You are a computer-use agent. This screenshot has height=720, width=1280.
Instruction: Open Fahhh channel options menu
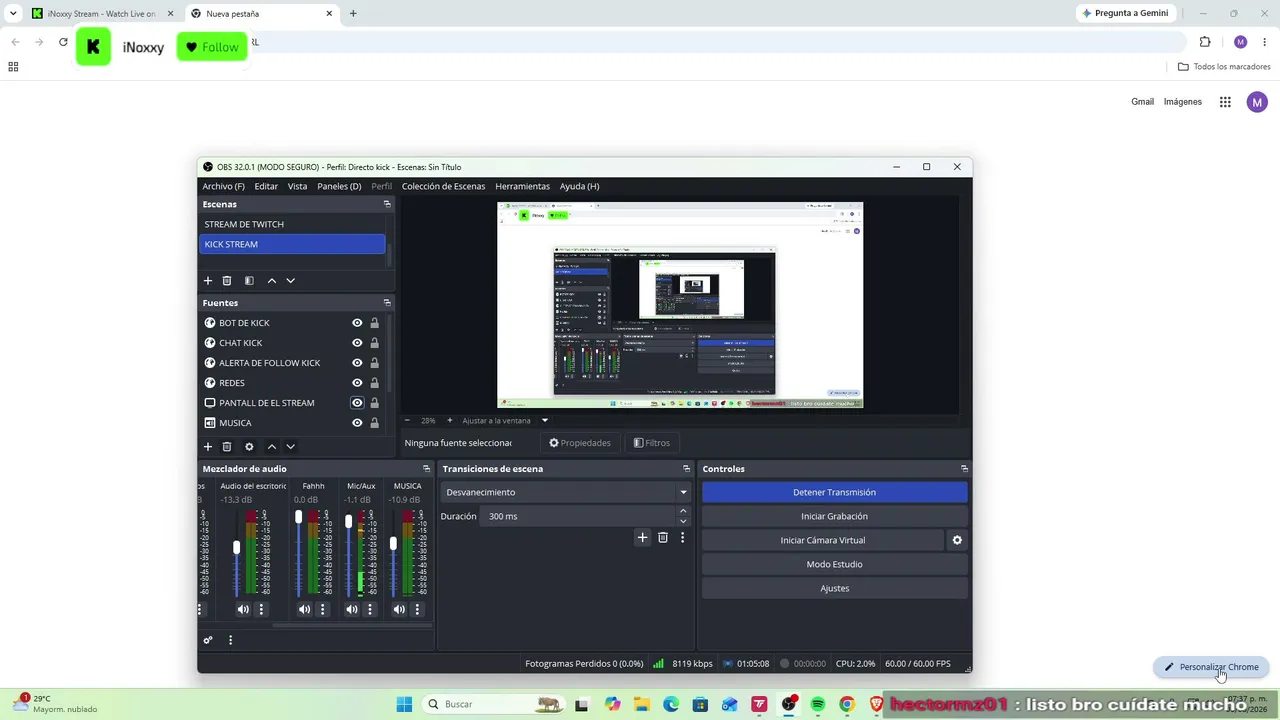click(322, 609)
